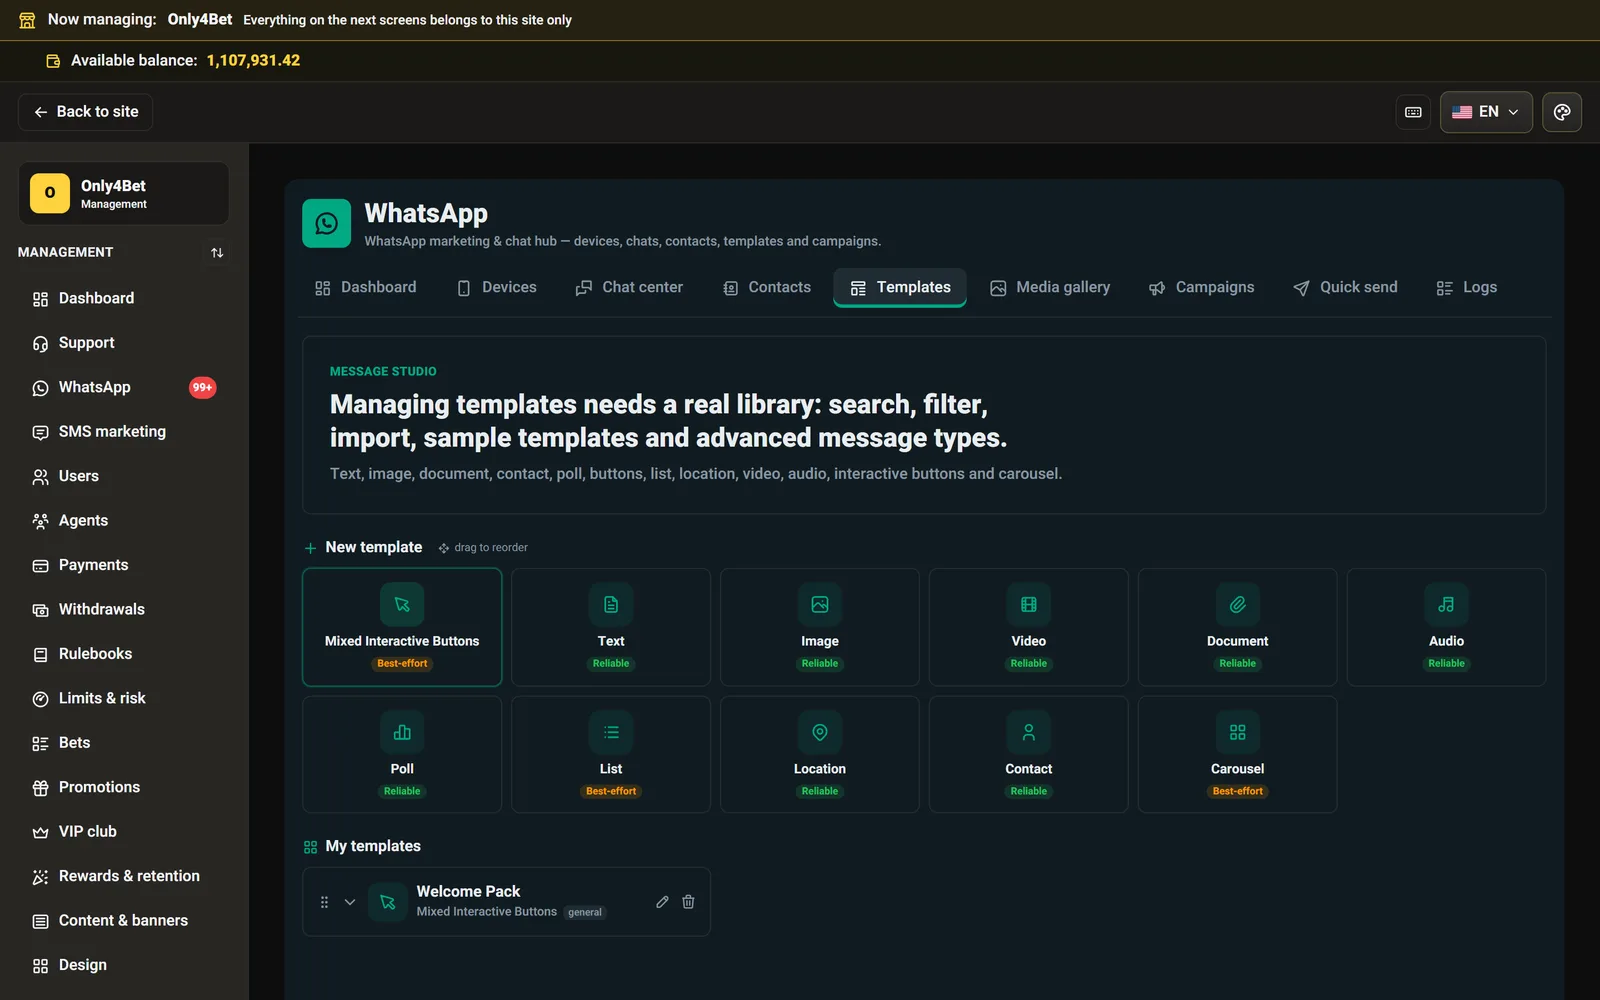Go to Users in sidebar
1600x1000 pixels.
124,476
